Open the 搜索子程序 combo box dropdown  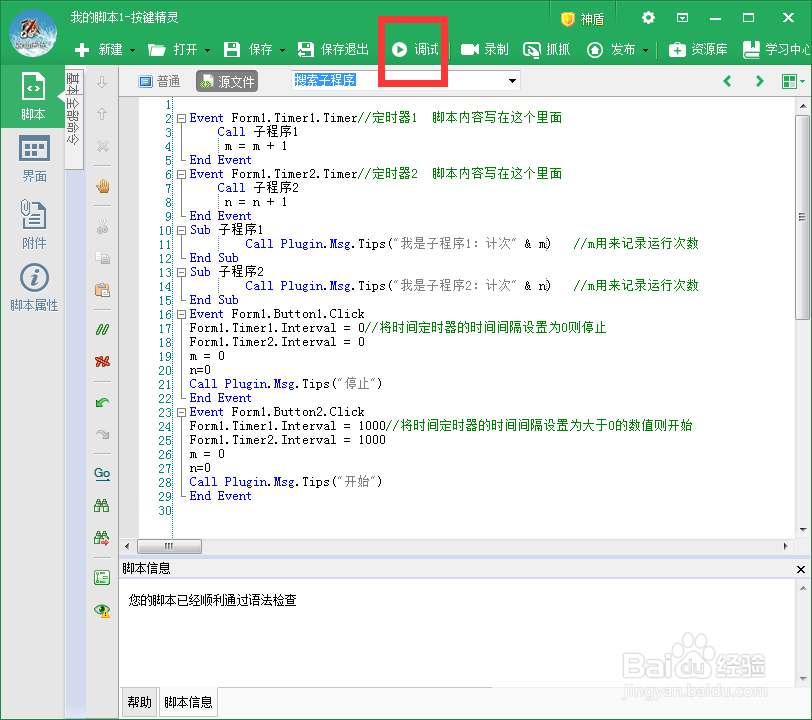point(512,81)
